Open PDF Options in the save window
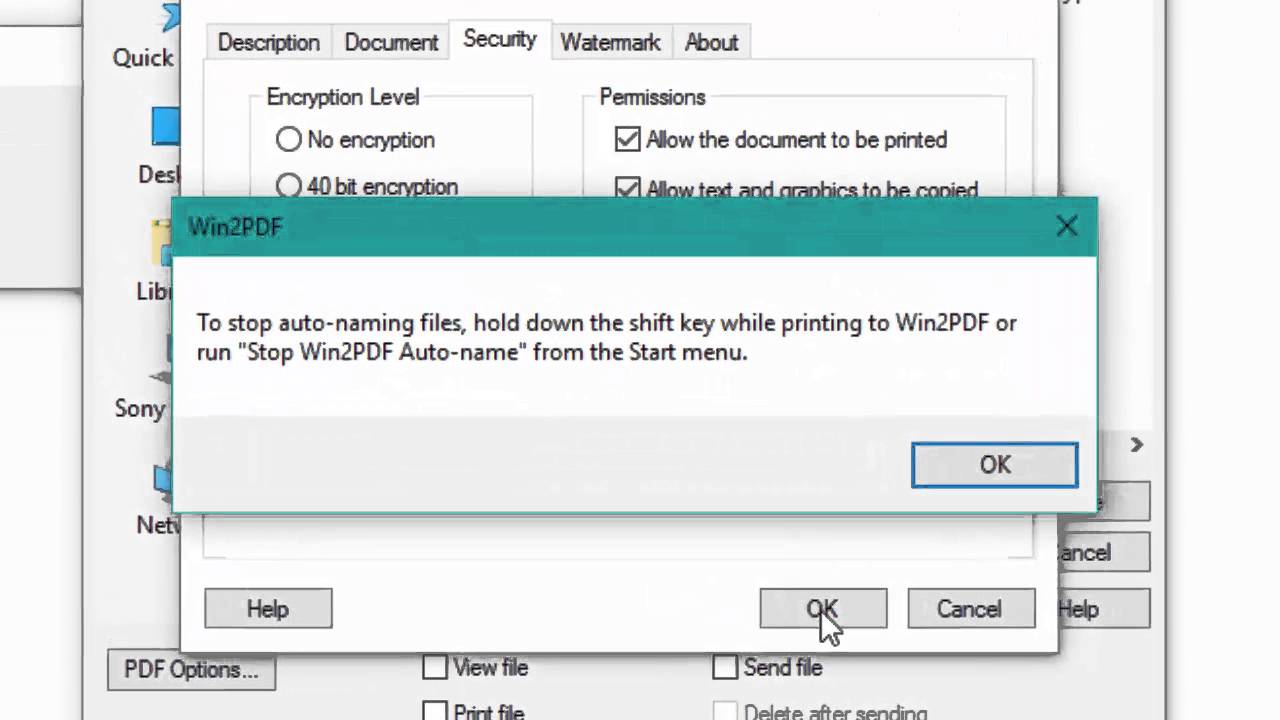Viewport: 1280px width, 720px height. click(x=191, y=669)
